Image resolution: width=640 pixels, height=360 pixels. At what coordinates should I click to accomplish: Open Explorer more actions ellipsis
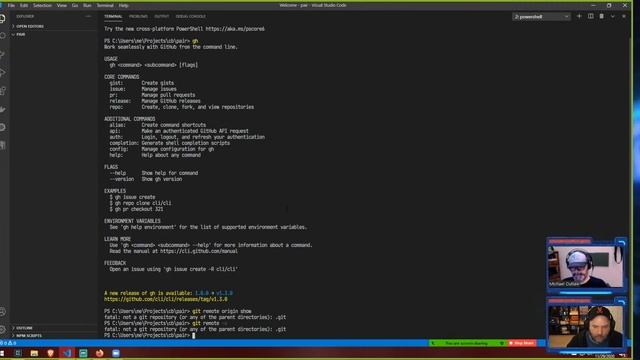pos(88,16)
